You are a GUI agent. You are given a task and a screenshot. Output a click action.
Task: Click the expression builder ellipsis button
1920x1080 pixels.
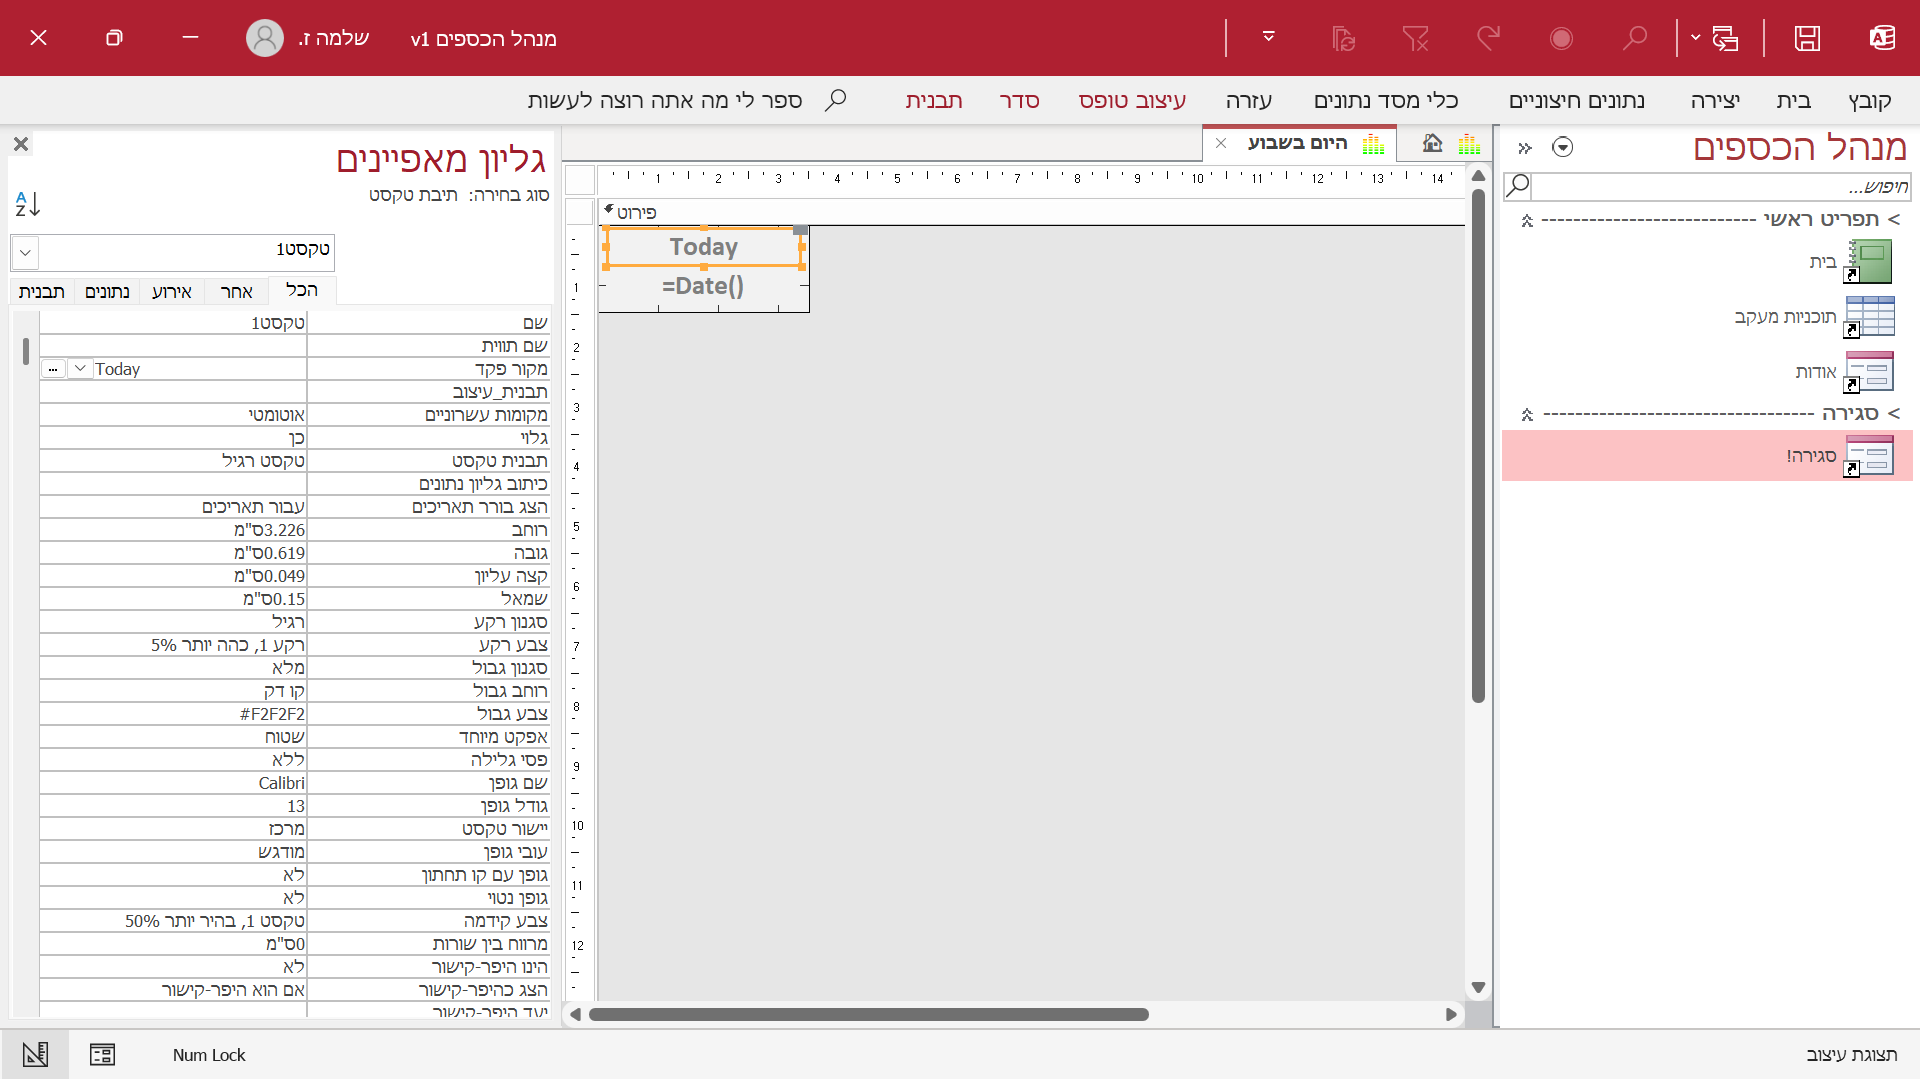click(54, 369)
